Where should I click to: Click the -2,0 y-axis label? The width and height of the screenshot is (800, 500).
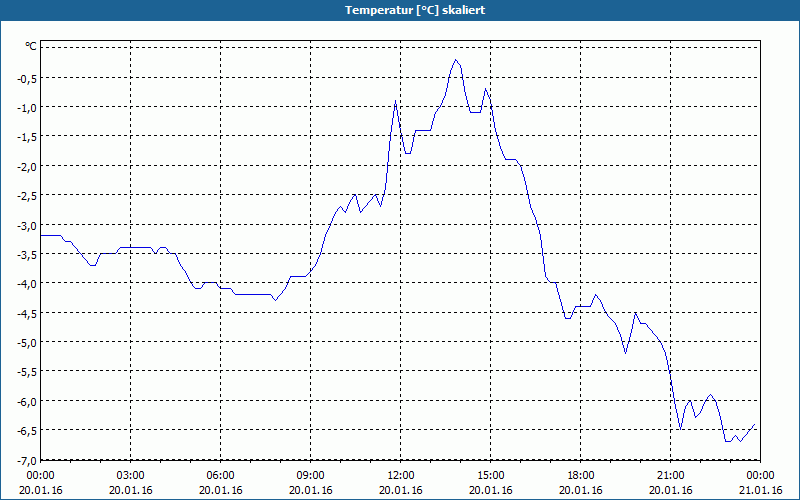(x=28, y=166)
